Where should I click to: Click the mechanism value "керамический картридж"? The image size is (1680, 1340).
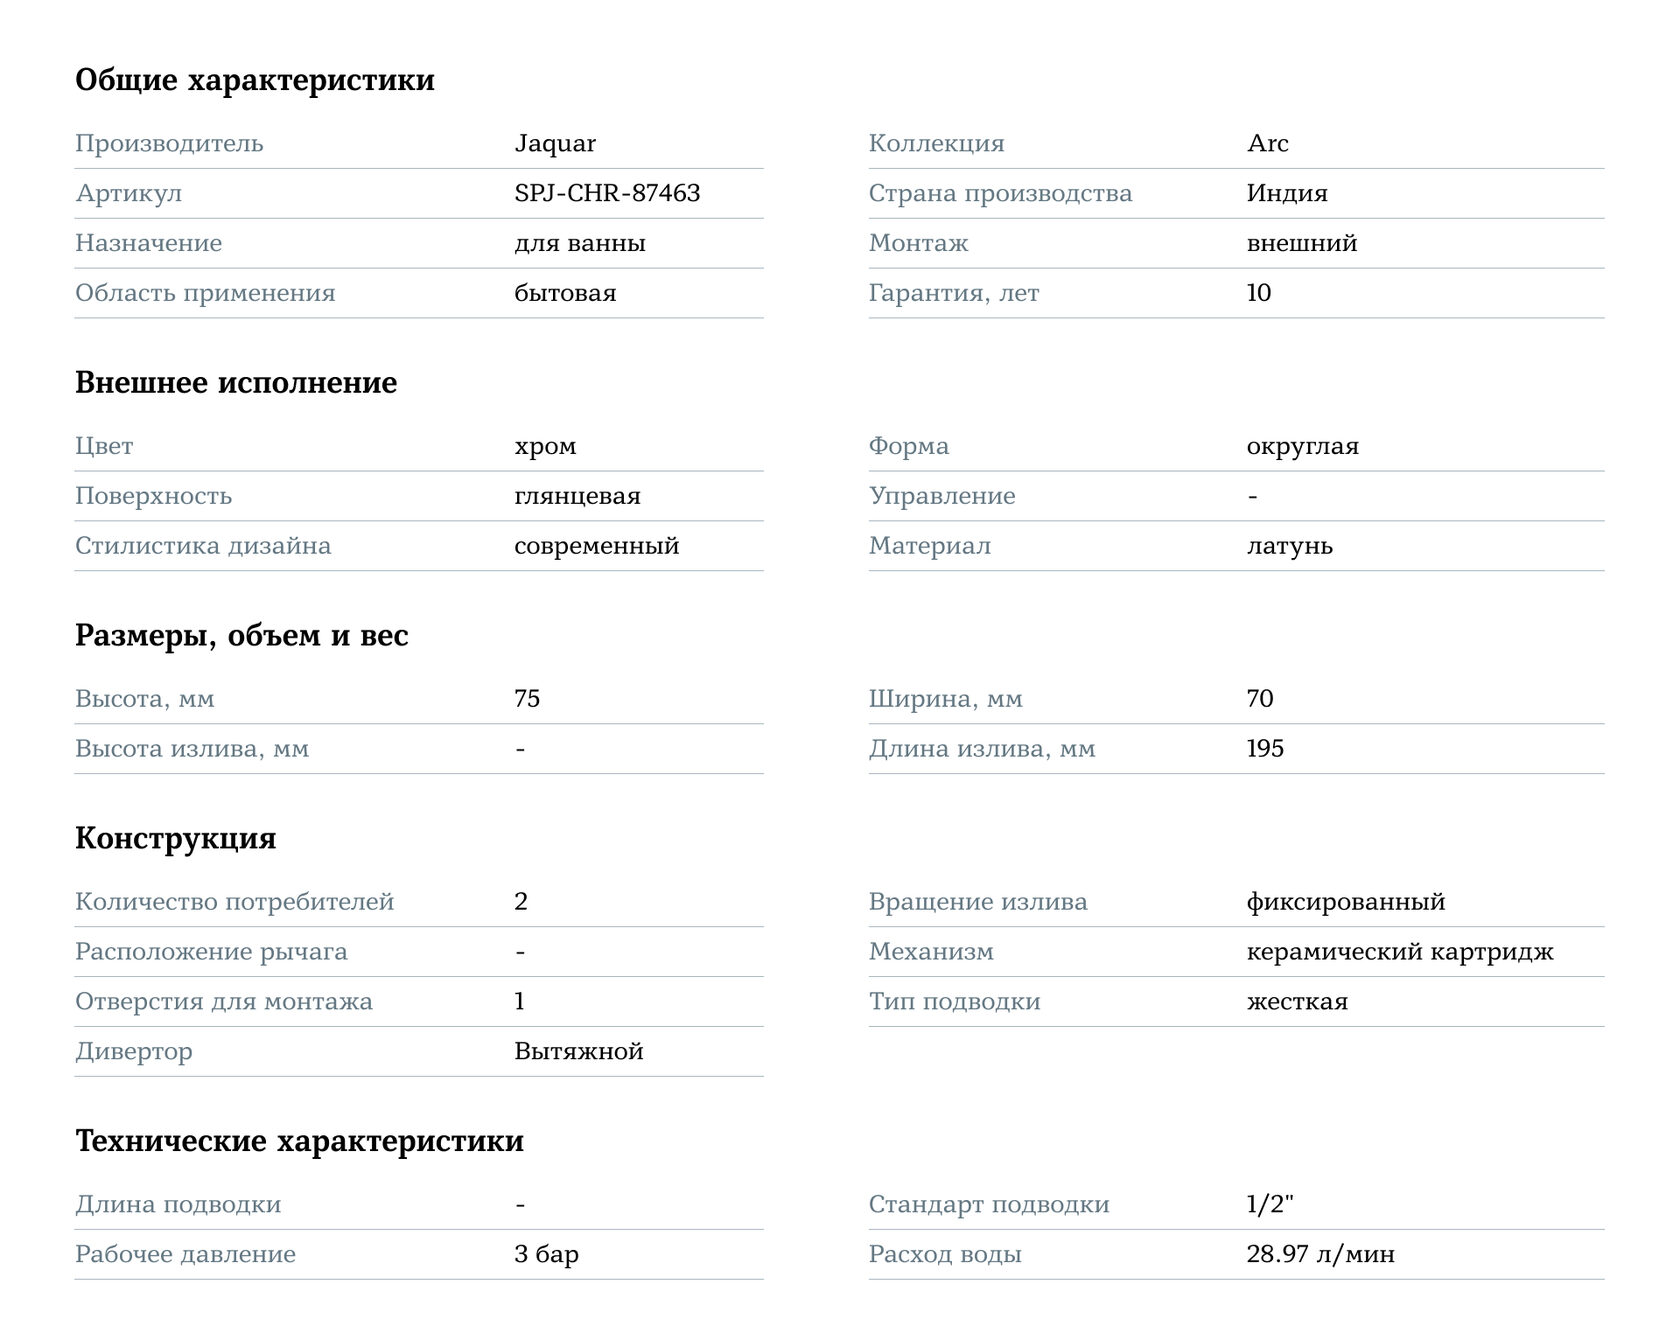1399,952
